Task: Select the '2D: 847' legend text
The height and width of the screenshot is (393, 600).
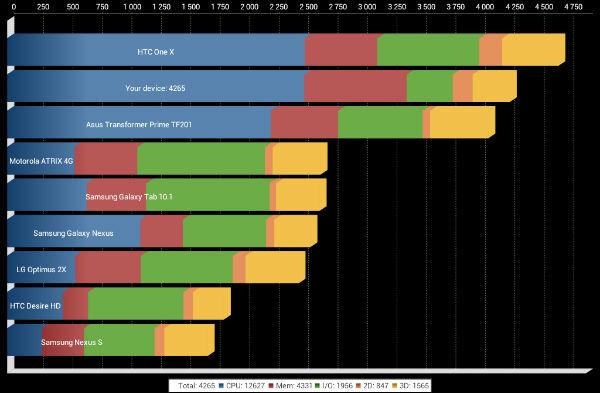Action: (376, 385)
